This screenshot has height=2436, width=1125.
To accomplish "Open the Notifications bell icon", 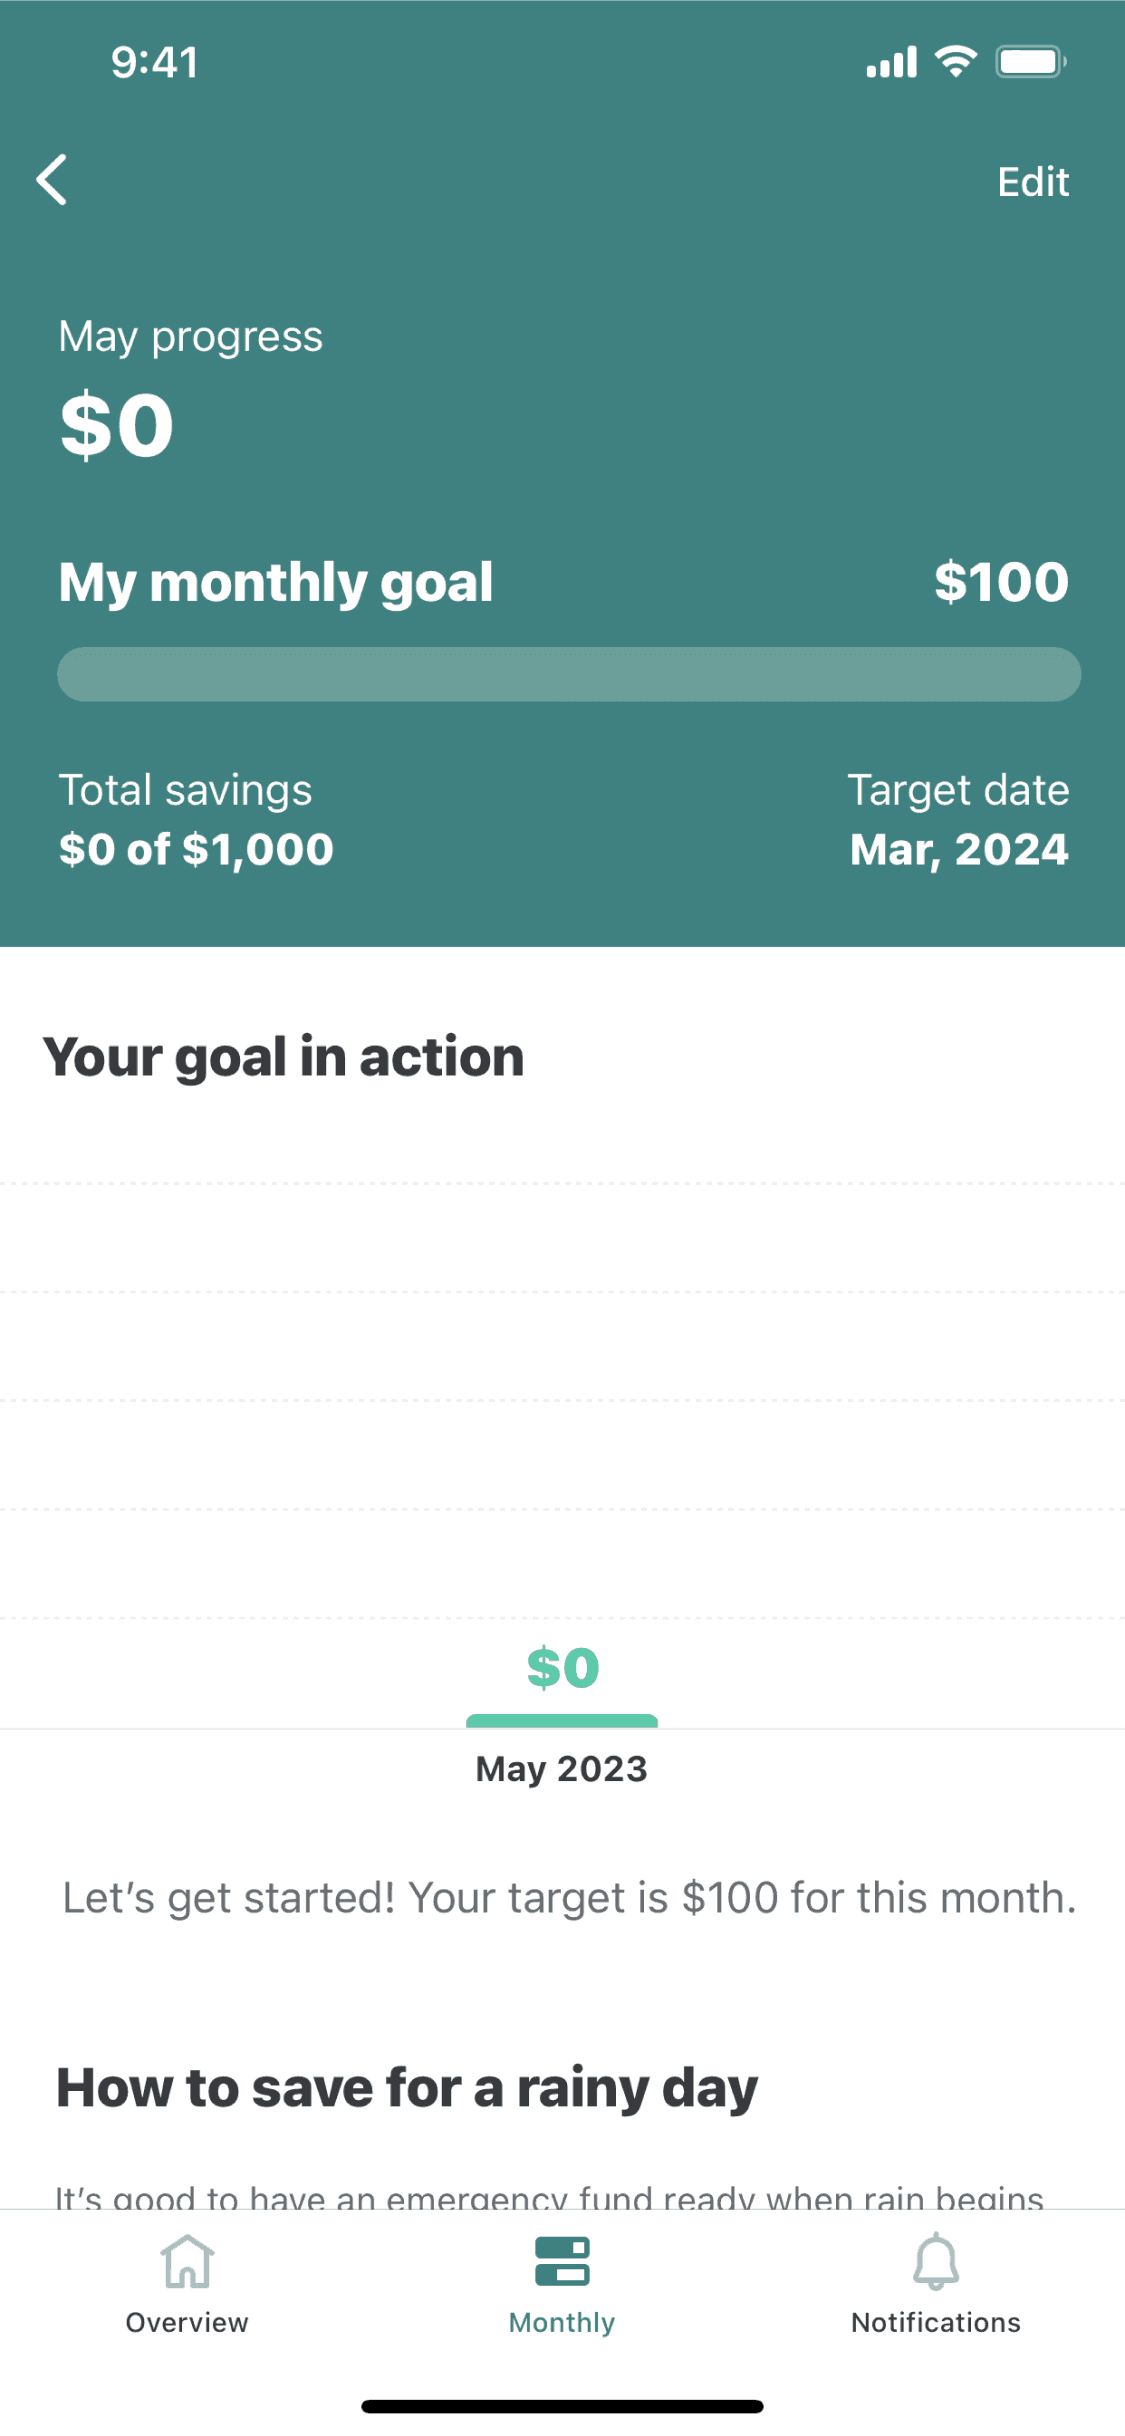I will (x=936, y=2262).
